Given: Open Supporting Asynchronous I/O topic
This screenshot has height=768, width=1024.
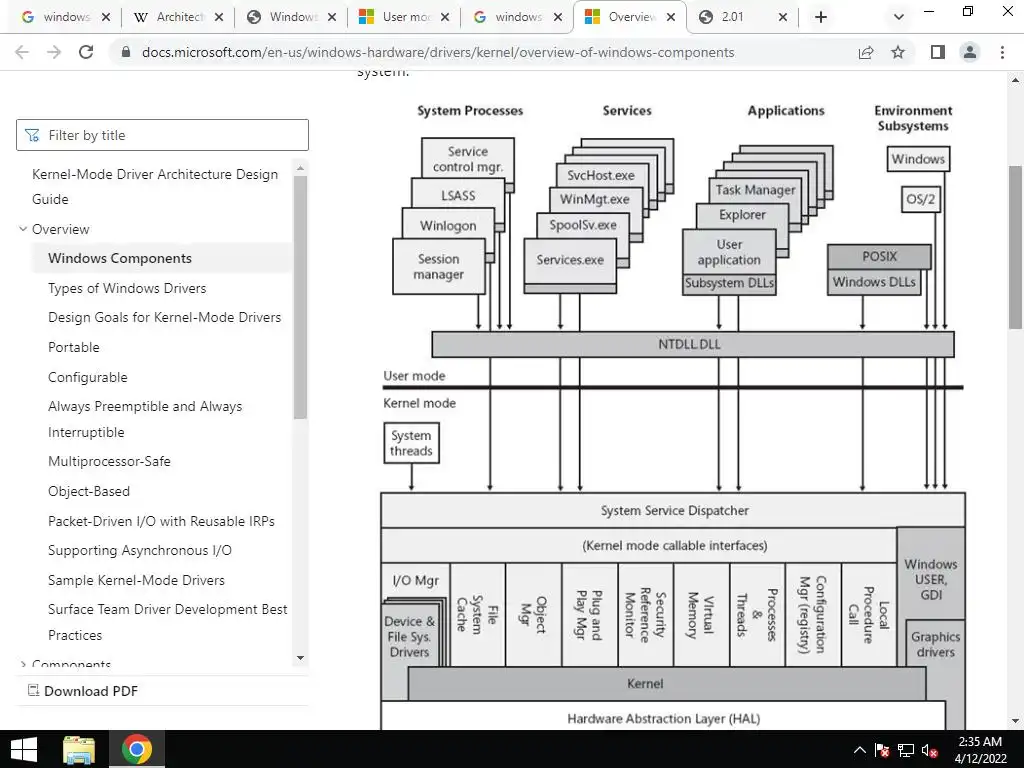Looking at the screenshot, I should click(140, 551).
